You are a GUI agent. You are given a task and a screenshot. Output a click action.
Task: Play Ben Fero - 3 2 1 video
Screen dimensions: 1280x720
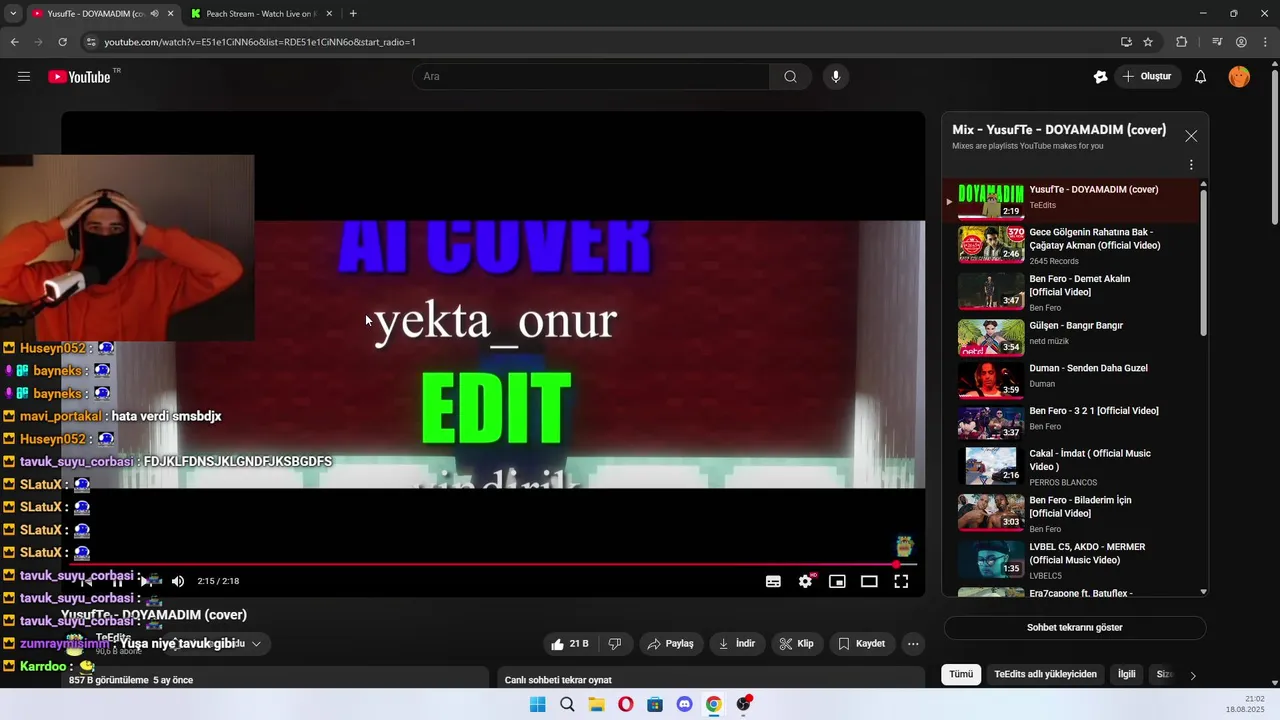pos(1070,422)
